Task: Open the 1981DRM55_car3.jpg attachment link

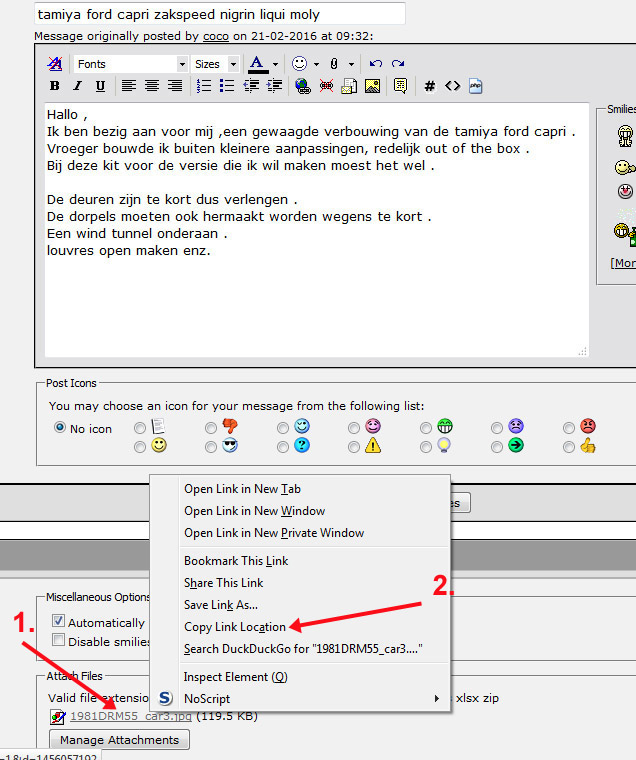Action: point(131,716)
